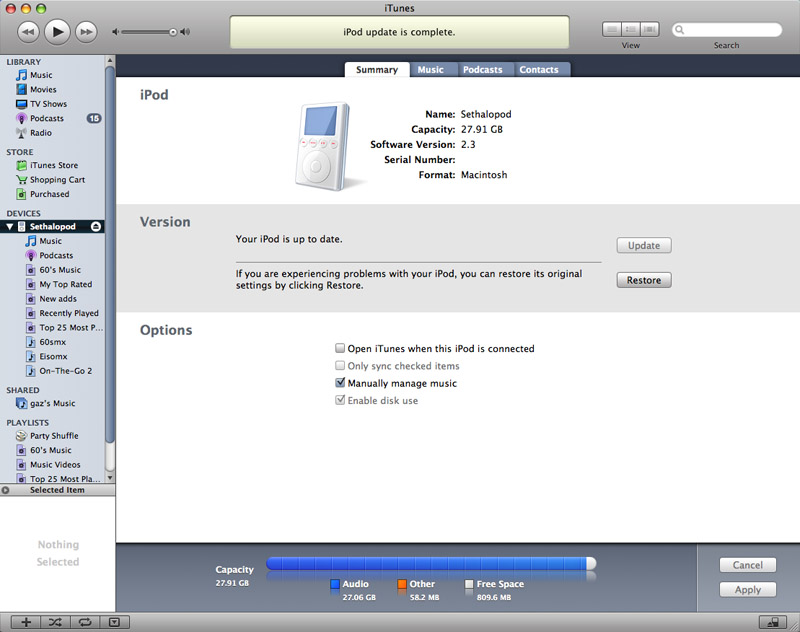Click the blue capacity usage bar
This screenshot has width=800, height=632.
click(x=427, y=563)
